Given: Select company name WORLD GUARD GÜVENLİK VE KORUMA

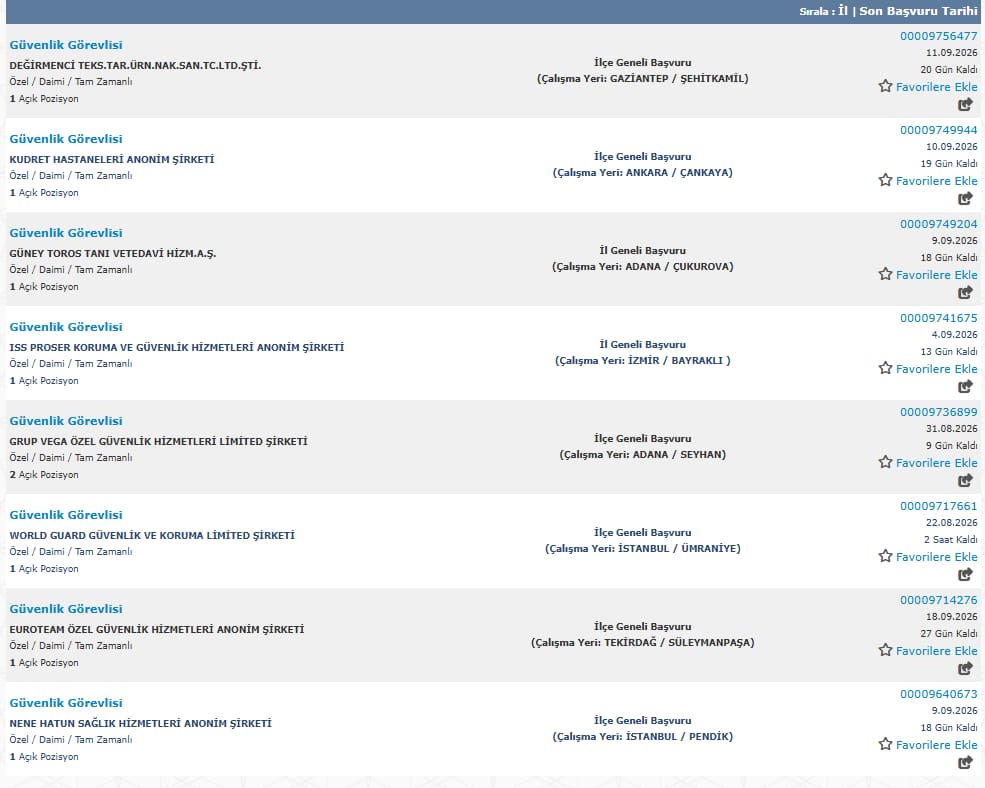Looking at the screenshot, I should [x=152, y=535].
